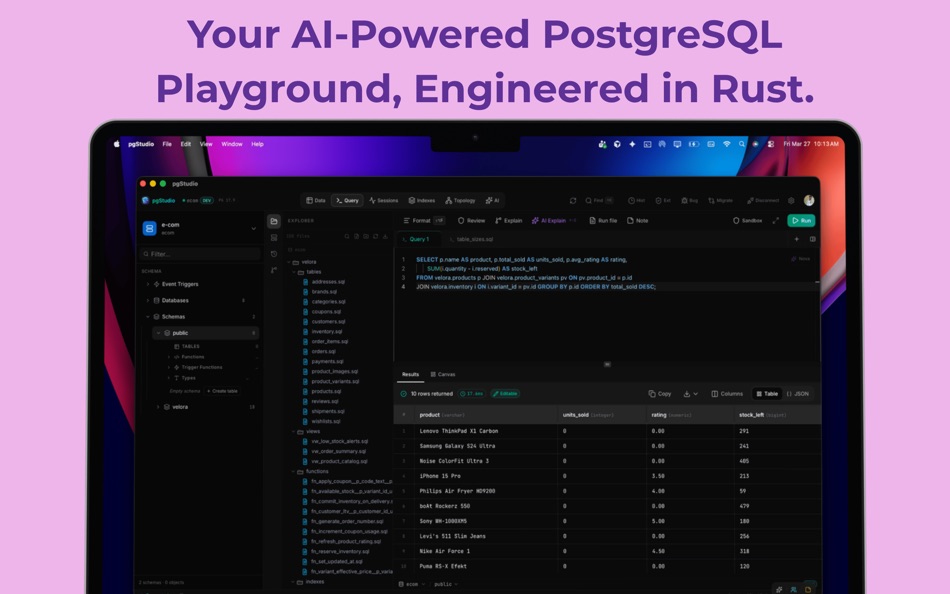Click the Apple menu icon
Screen dimensions: 950x594
pos(116,144)
